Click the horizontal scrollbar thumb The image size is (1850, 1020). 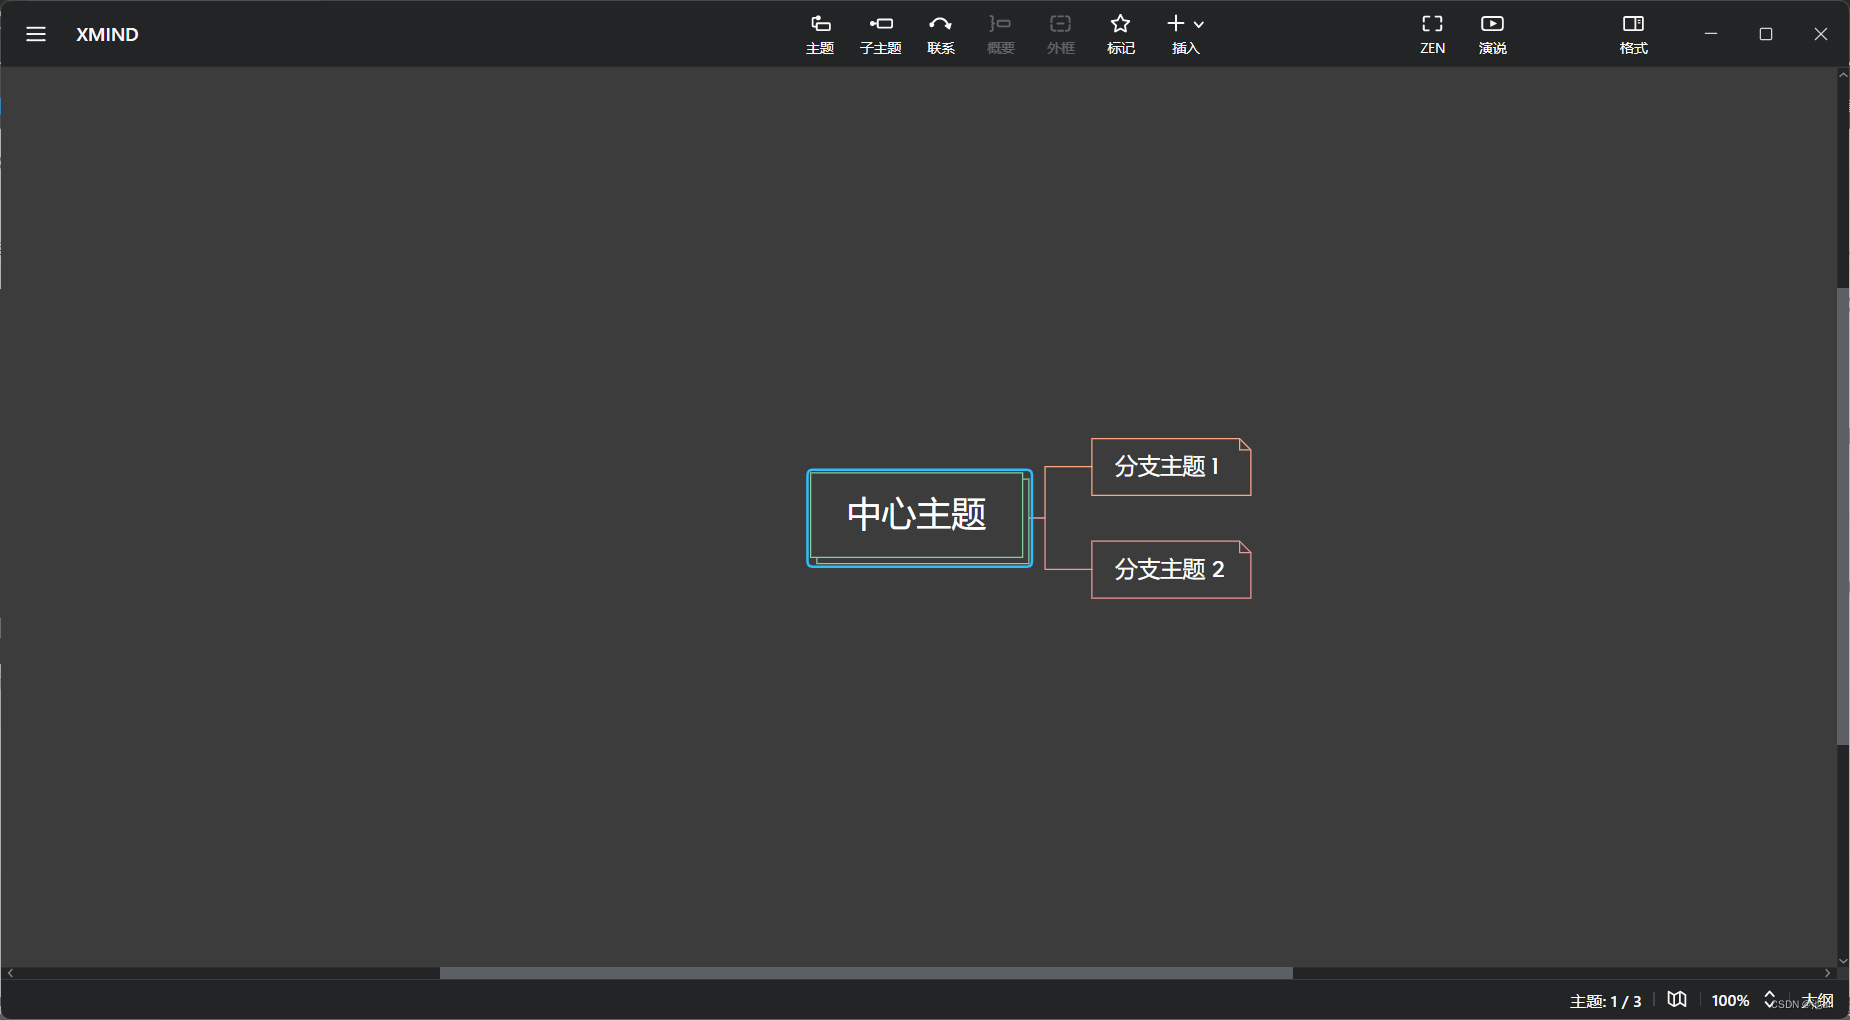pyautogui.click(x=866, y=973)
